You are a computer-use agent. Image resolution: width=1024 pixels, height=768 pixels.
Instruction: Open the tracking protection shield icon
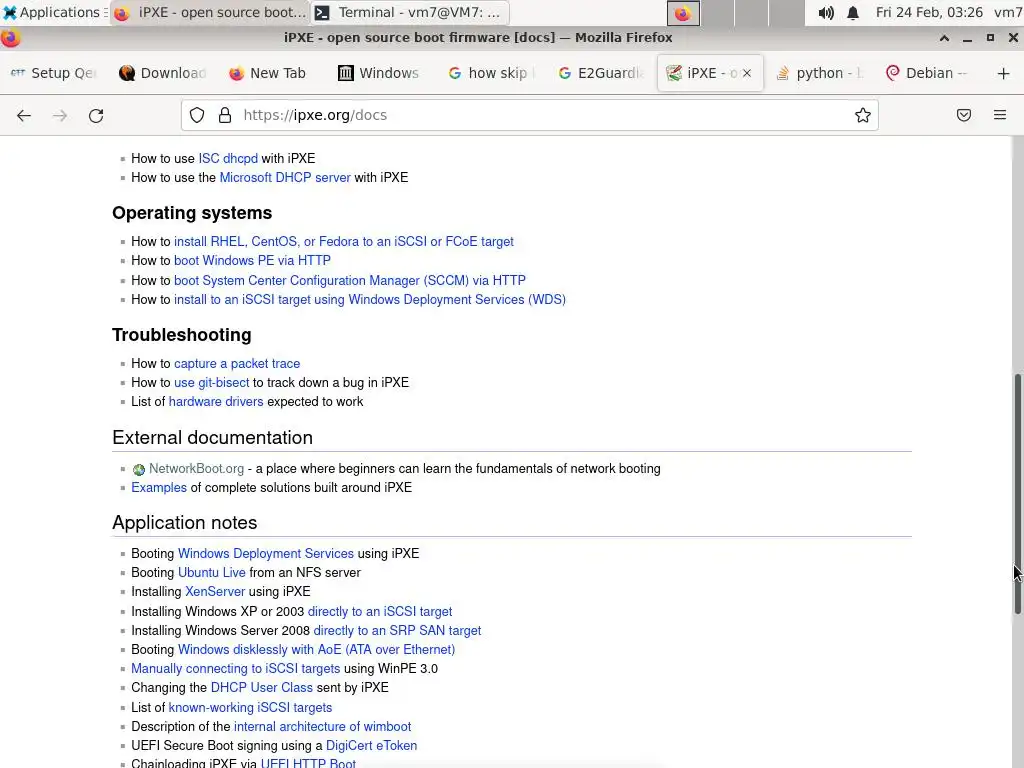point(197,115)
